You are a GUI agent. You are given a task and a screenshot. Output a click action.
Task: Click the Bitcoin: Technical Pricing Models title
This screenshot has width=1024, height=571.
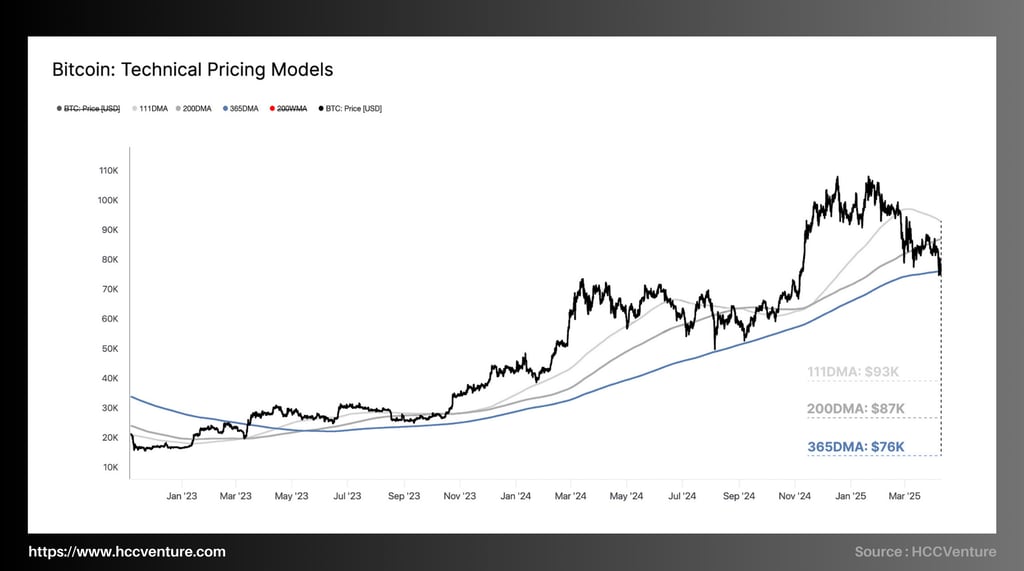(x=193, y=69)
